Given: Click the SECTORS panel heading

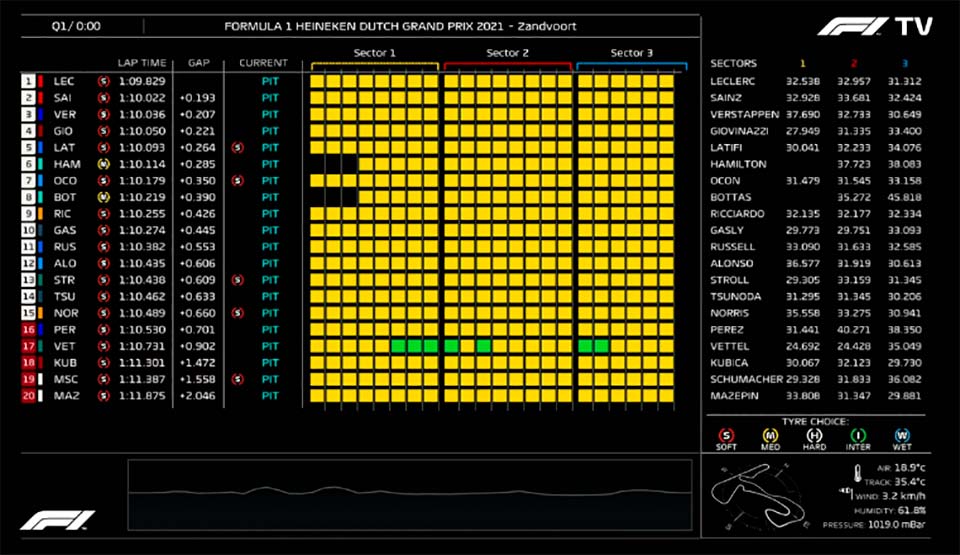Looking at the screenshot, I should tap(733, 63).
